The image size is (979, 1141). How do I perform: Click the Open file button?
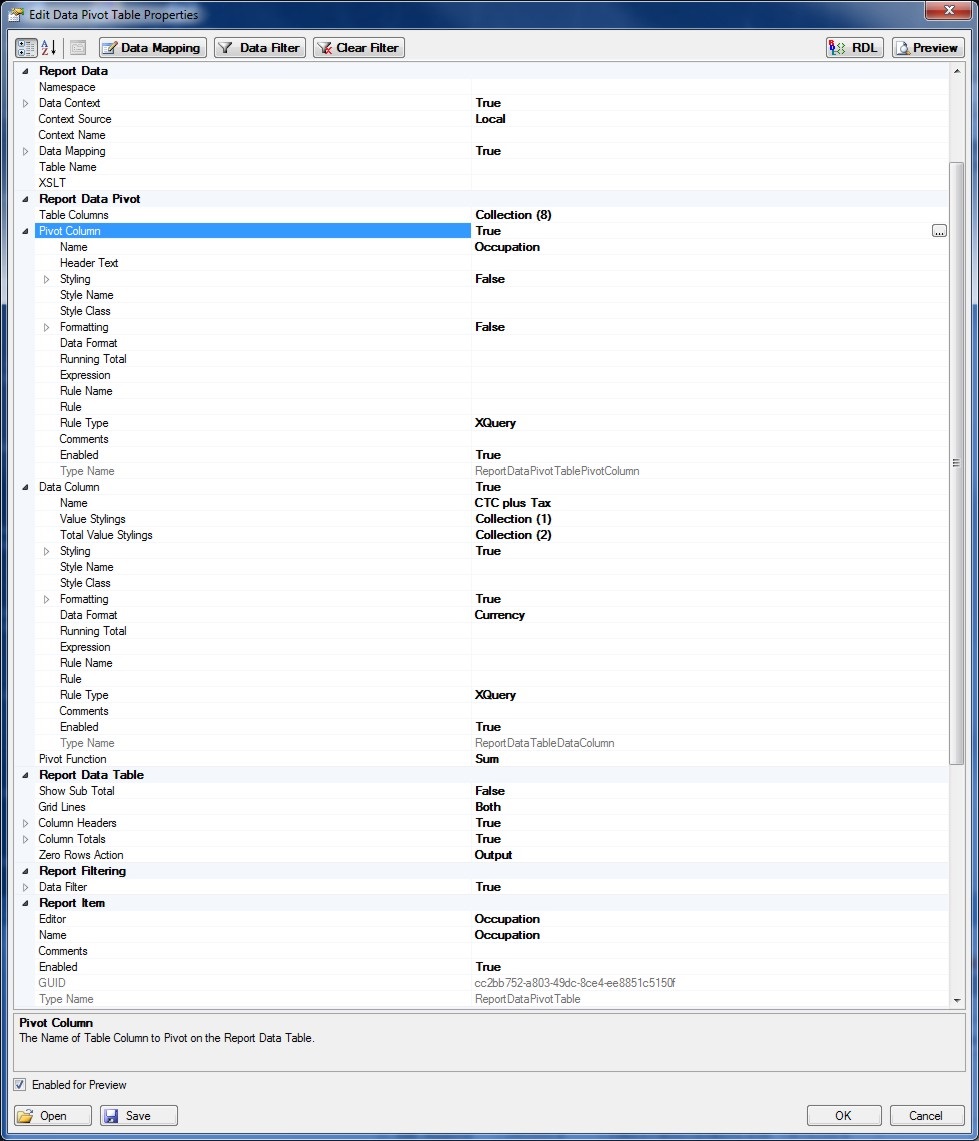coord(53,1116)
